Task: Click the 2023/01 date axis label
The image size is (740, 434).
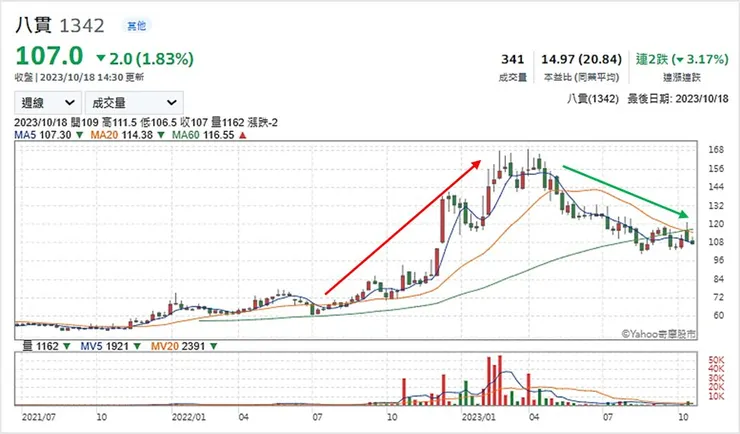Action: coord(479,417)
